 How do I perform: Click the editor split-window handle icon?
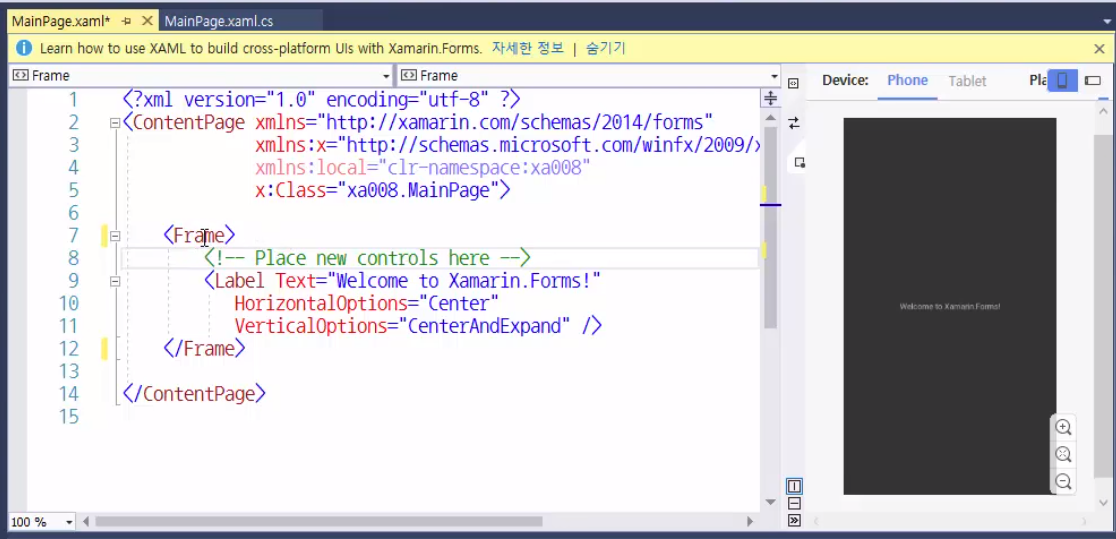click(x=769, y=98)
